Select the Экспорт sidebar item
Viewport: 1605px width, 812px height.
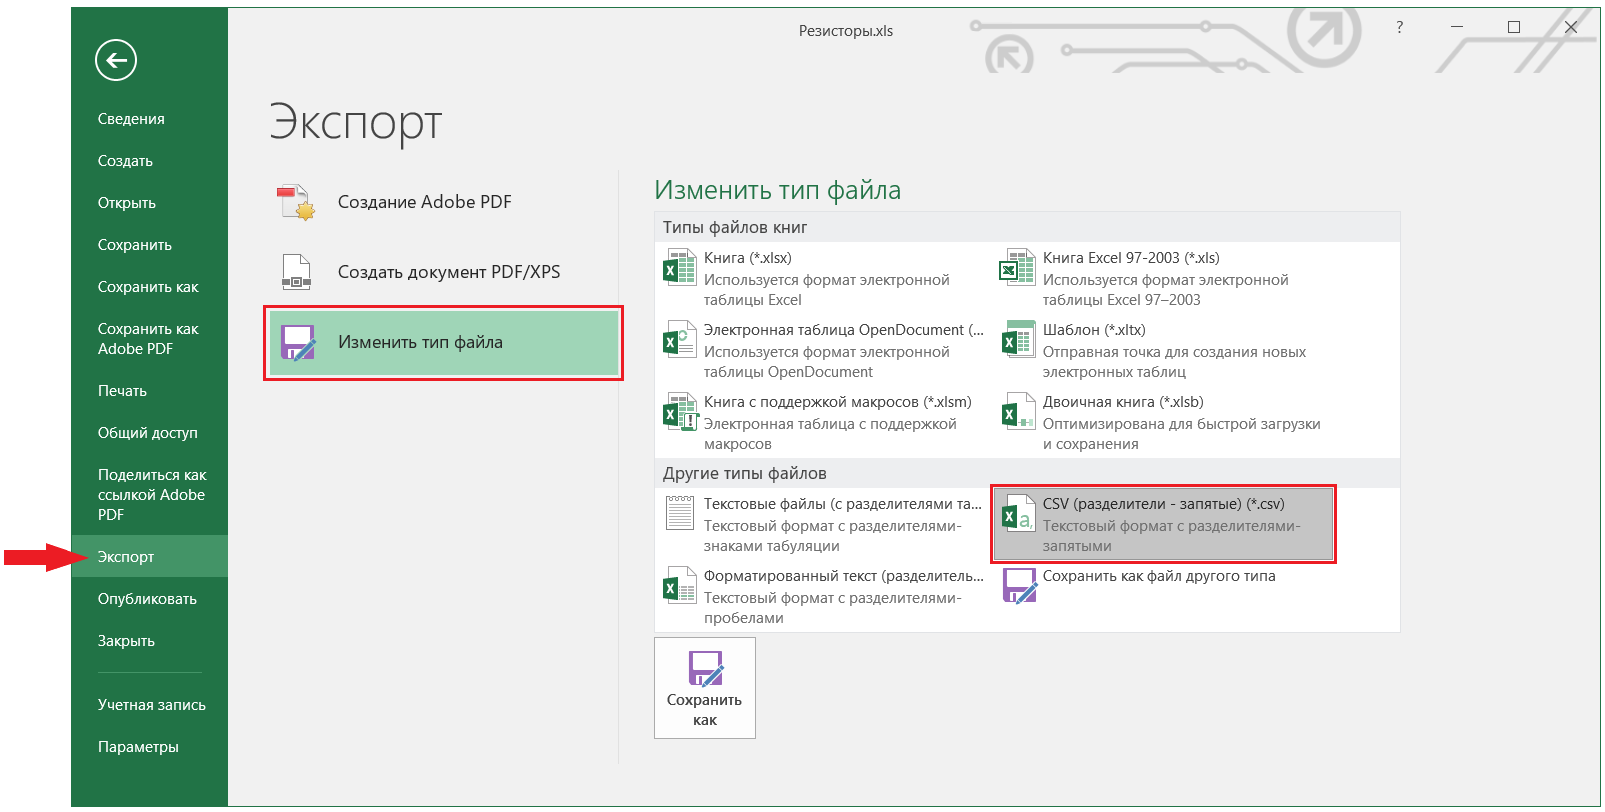149,557
